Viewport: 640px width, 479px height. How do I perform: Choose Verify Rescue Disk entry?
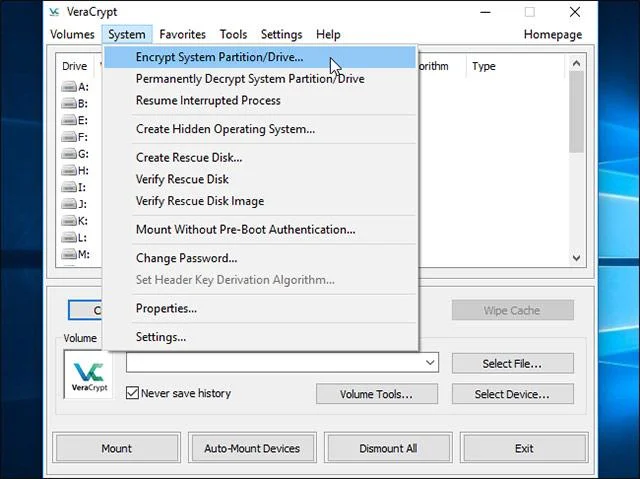coord(260,179)
